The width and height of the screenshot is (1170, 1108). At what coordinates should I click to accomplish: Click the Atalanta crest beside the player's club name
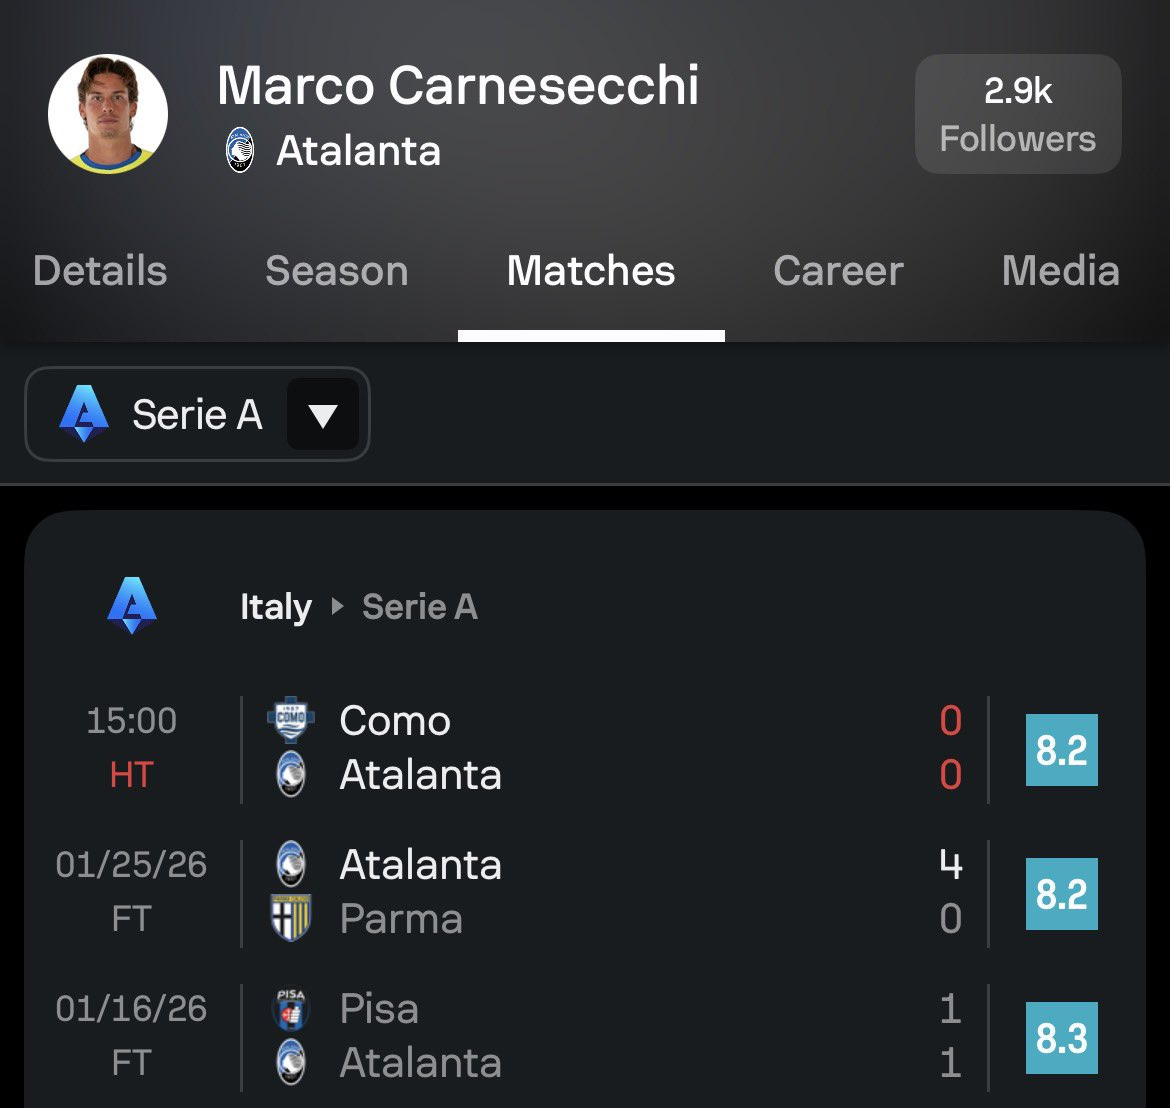(240, 152)
